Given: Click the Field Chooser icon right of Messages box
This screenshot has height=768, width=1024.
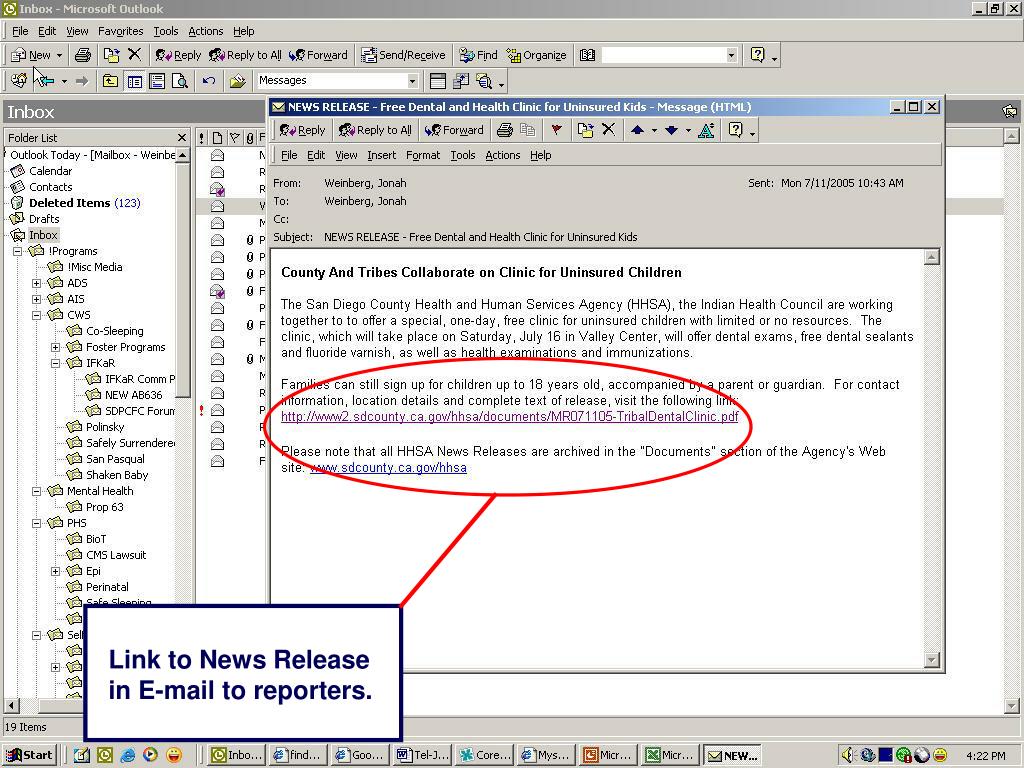Looking at the screenshot, I should click(x=438, y=81).
